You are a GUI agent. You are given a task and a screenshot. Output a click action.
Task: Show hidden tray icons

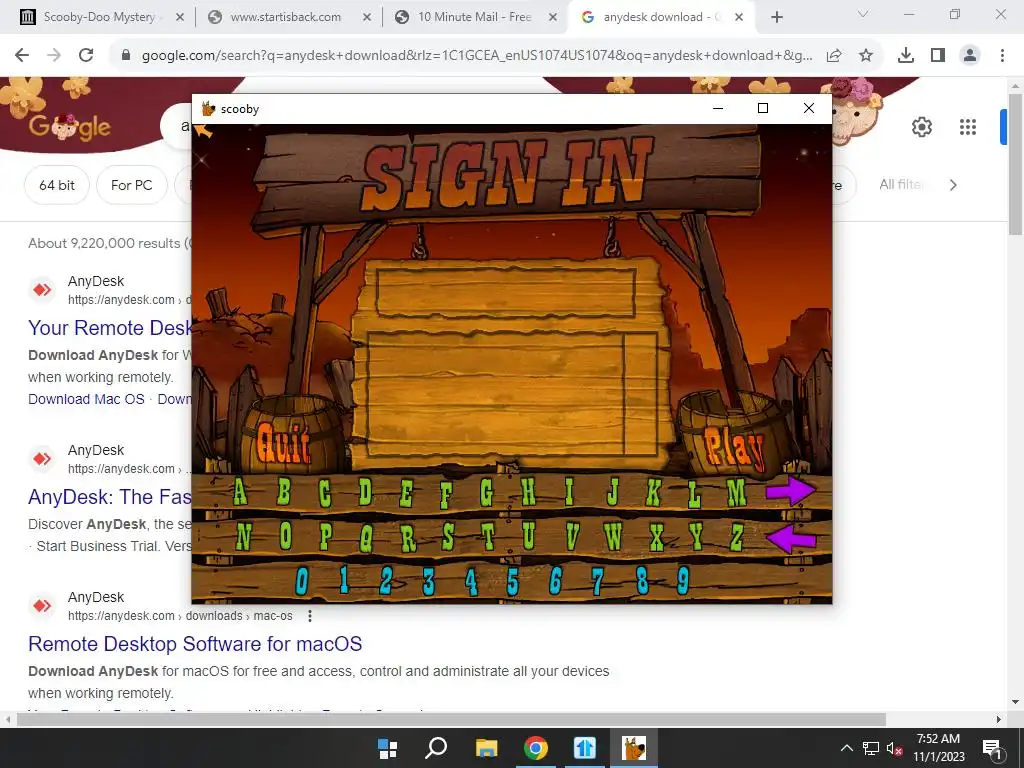pos(846,748)
